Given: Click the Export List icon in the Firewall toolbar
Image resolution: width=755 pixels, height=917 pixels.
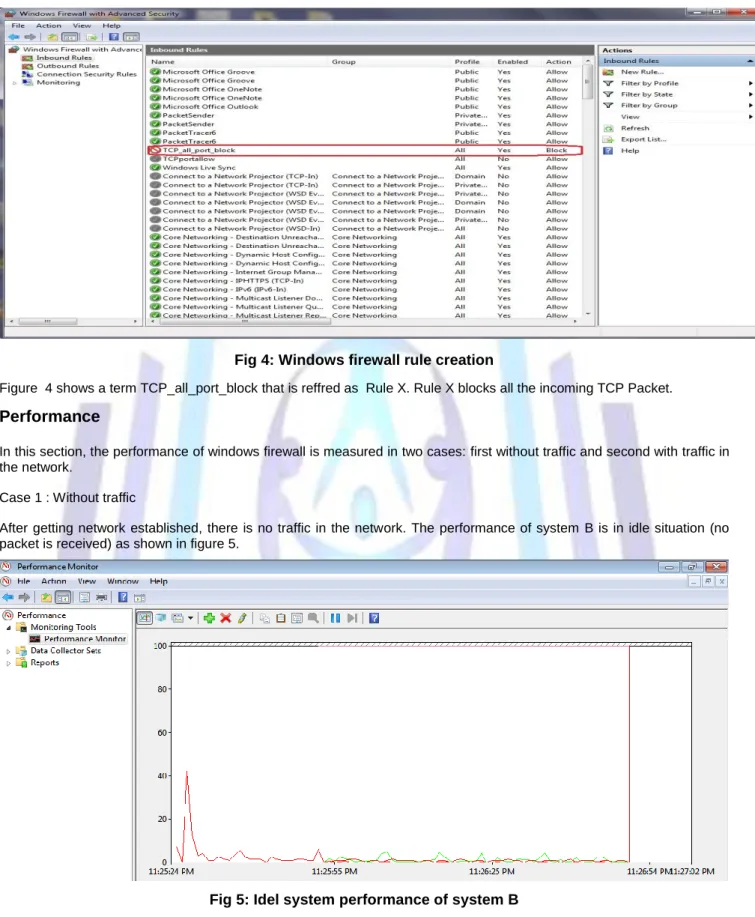Looking at the screenshot, I should [x=92, y=36].
